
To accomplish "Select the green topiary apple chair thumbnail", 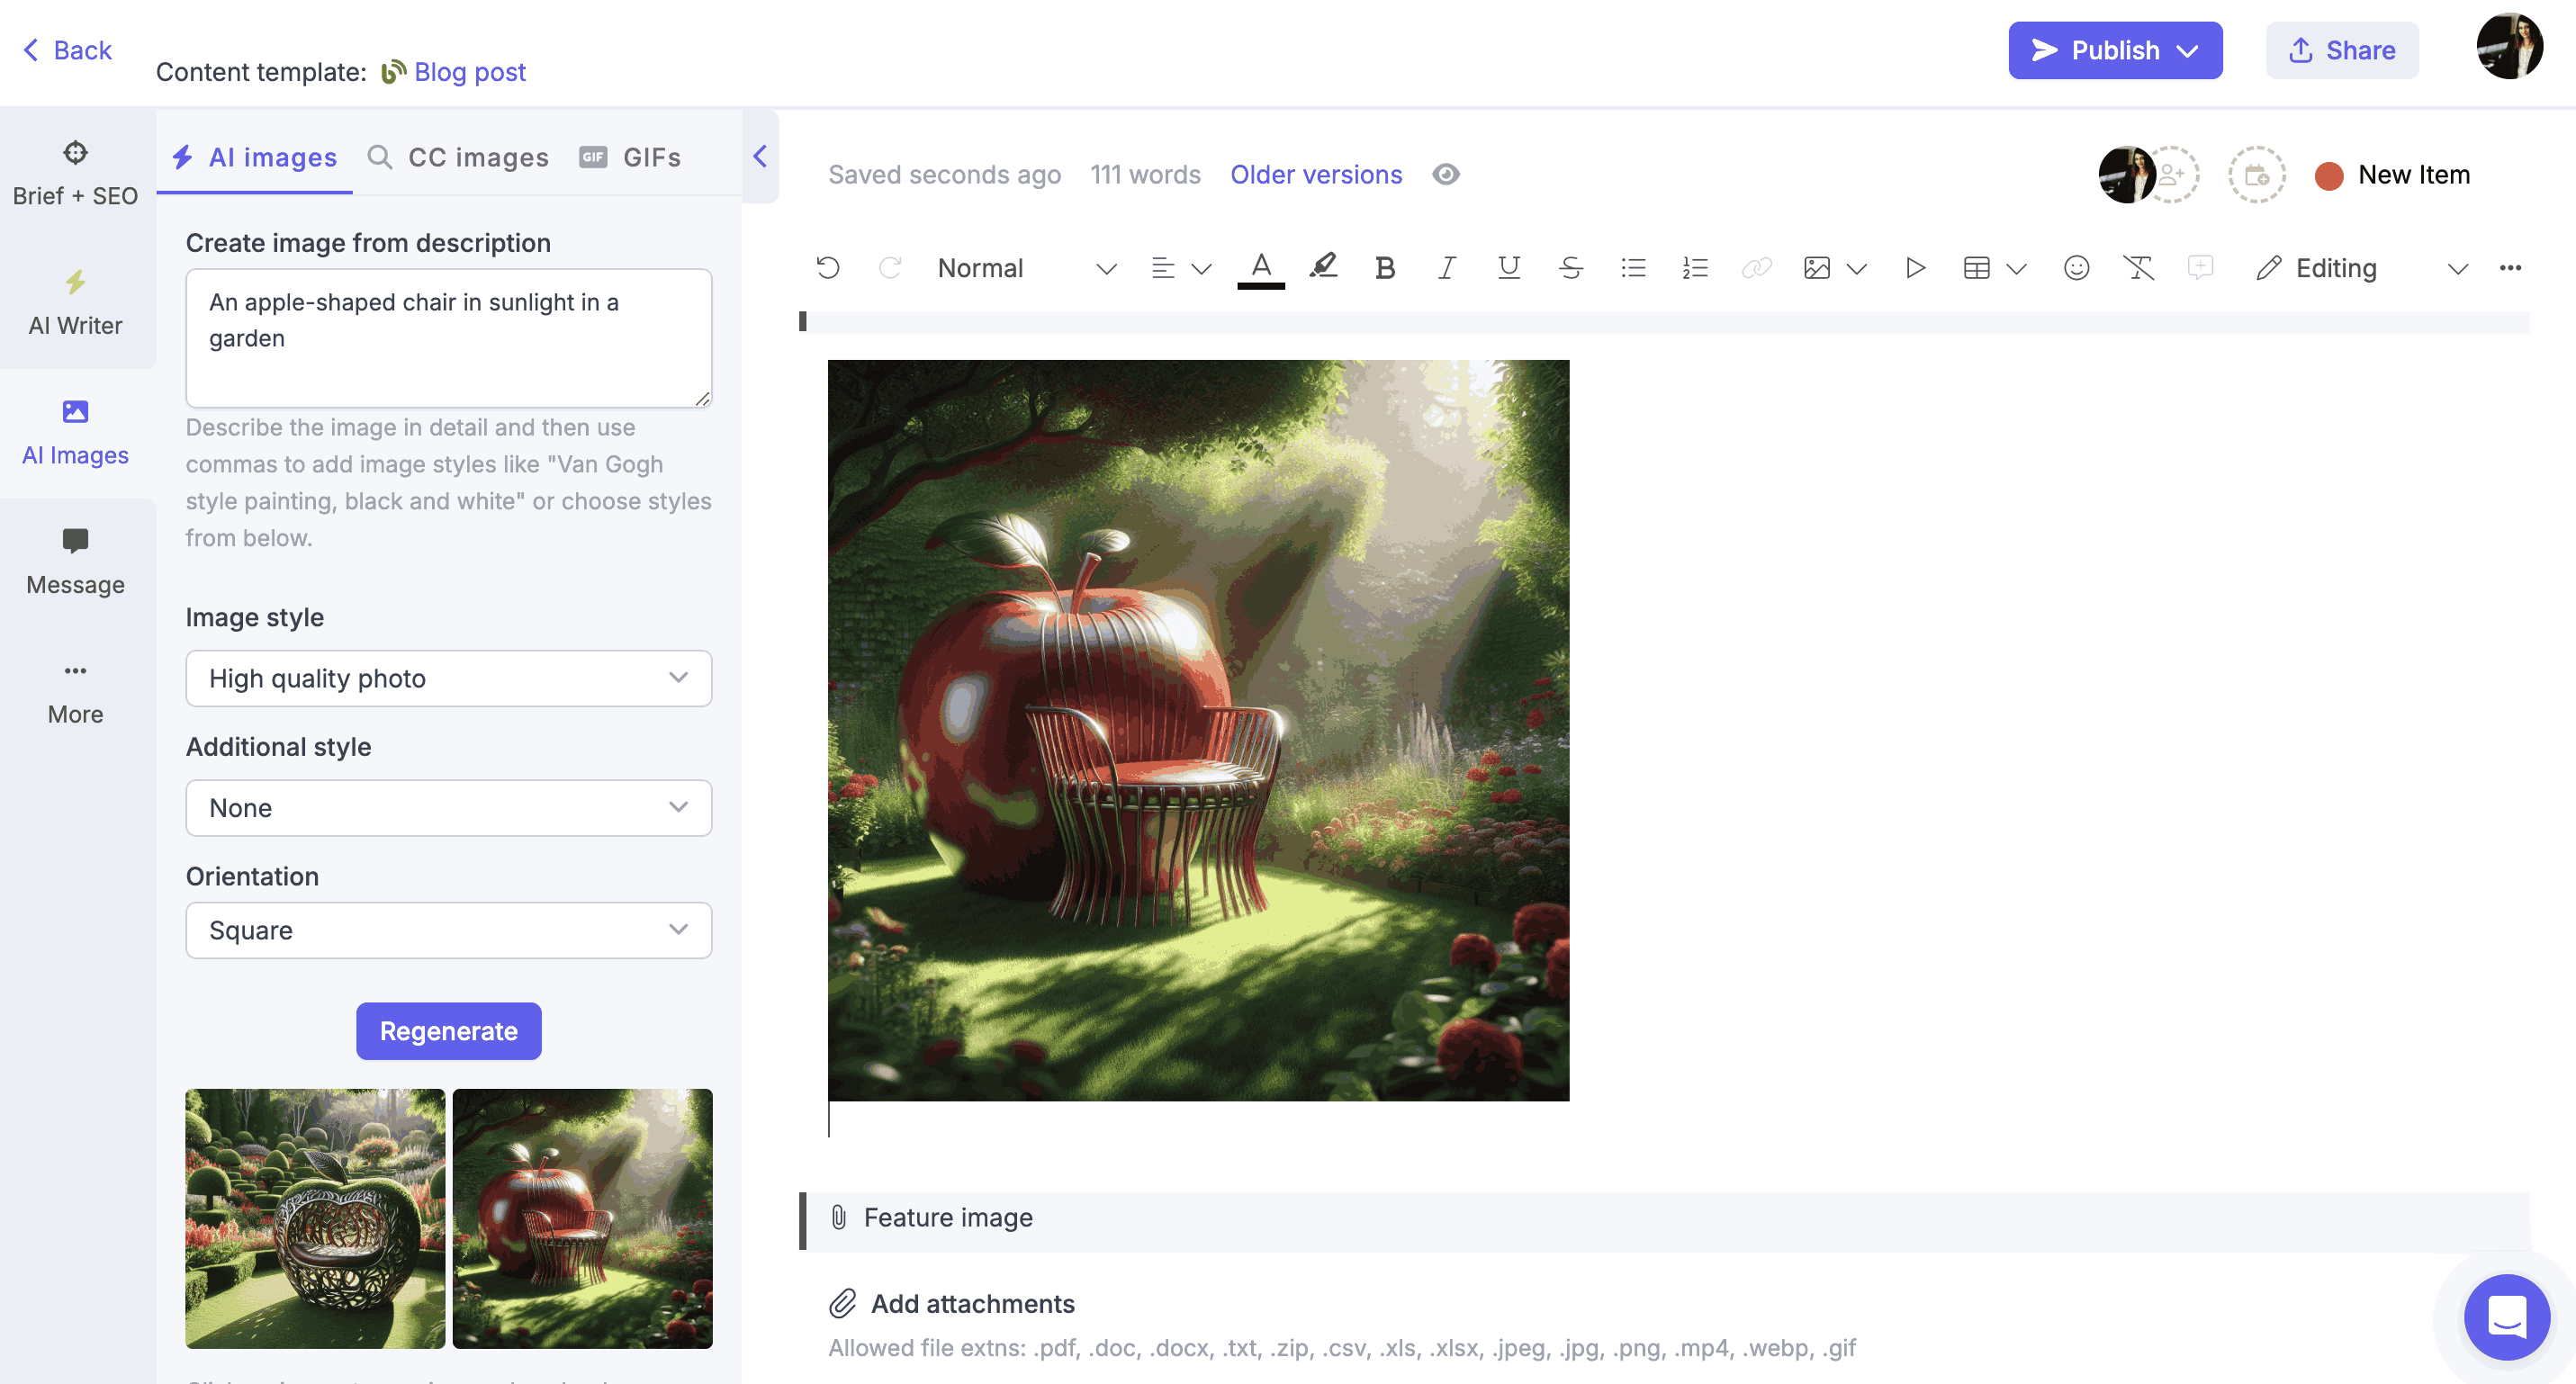I will [x=315, y=1218].
